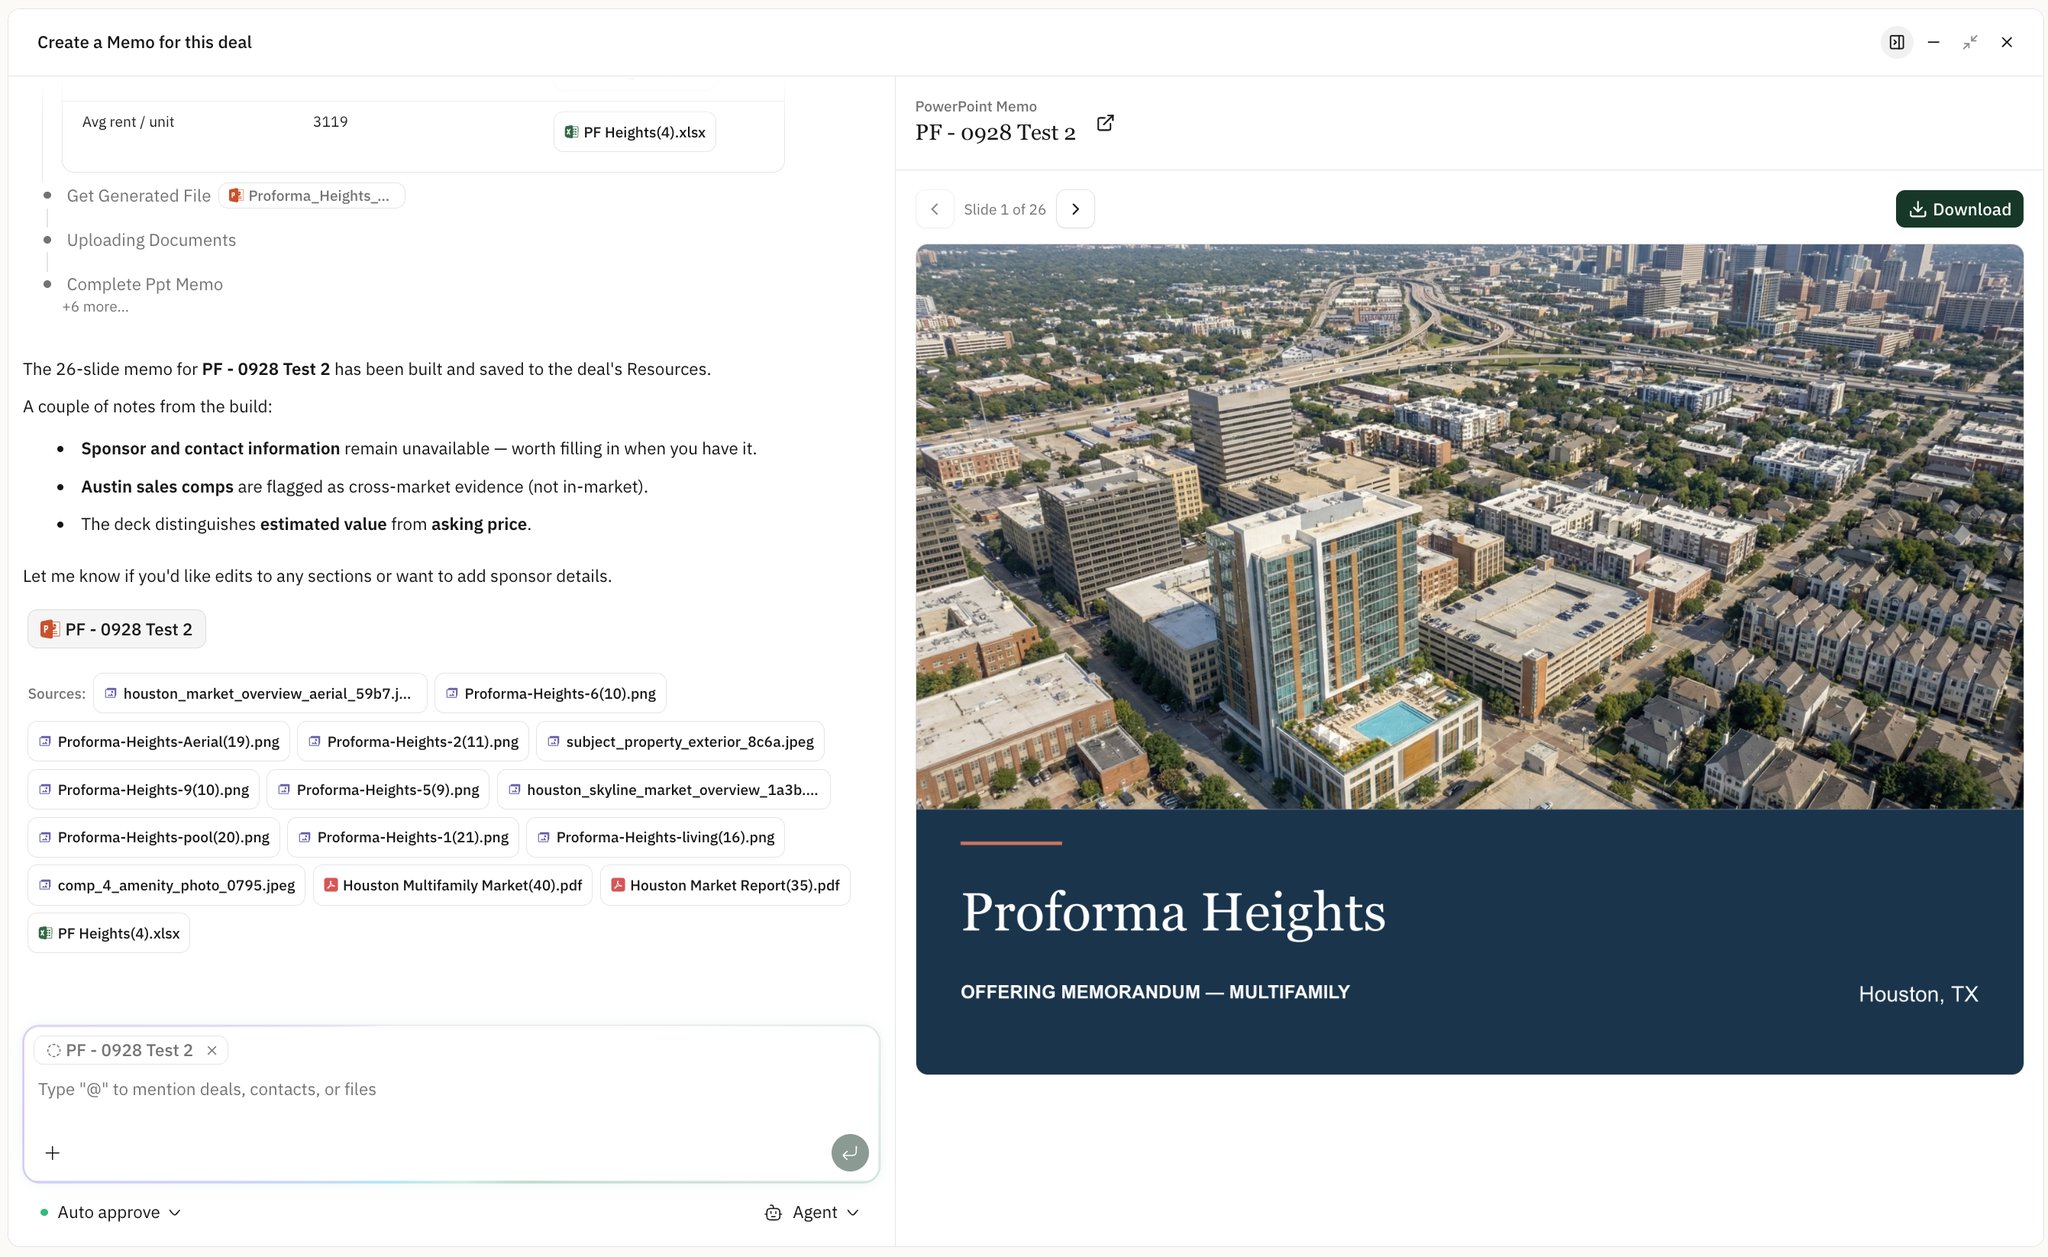The image size is (2048, 1257).
Task: Open PF Heights(4).xlsx in sources list
Action: point(109,933)
